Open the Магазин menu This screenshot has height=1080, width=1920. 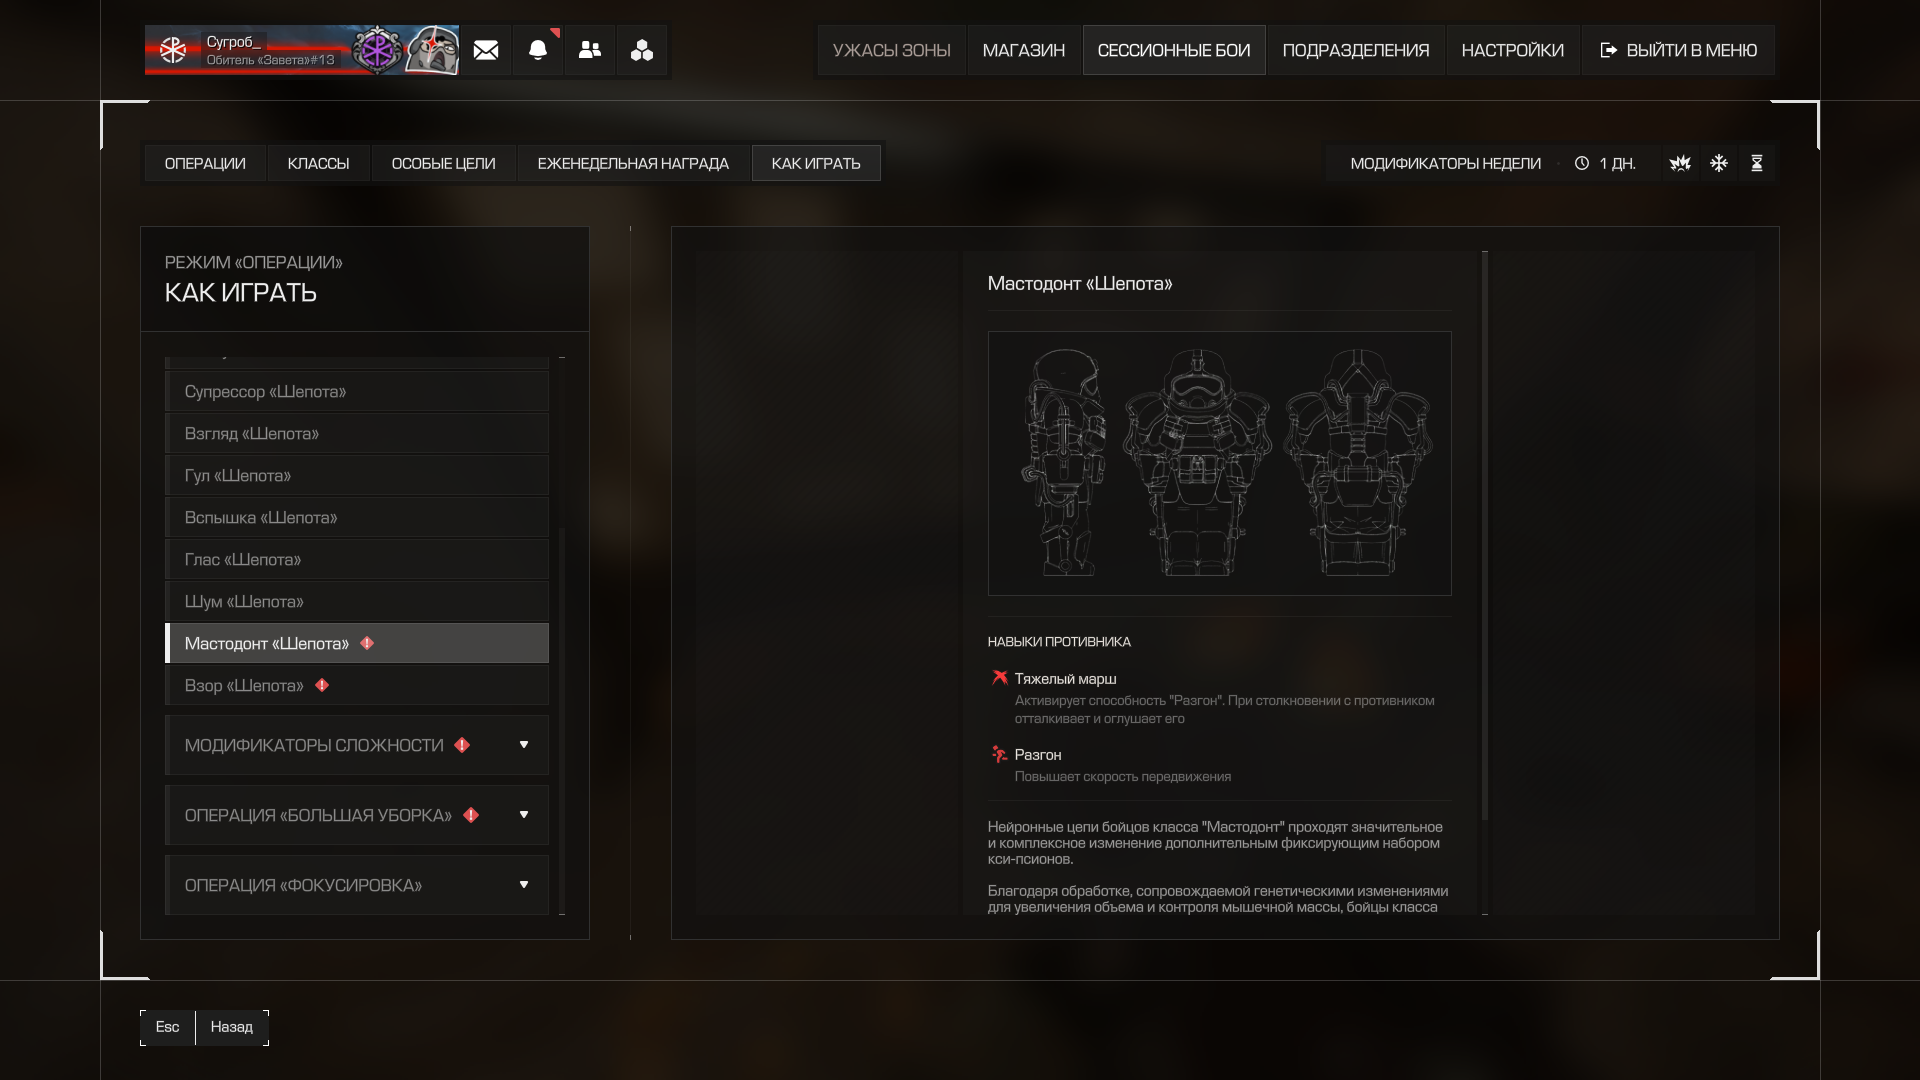coord(1023,50)
